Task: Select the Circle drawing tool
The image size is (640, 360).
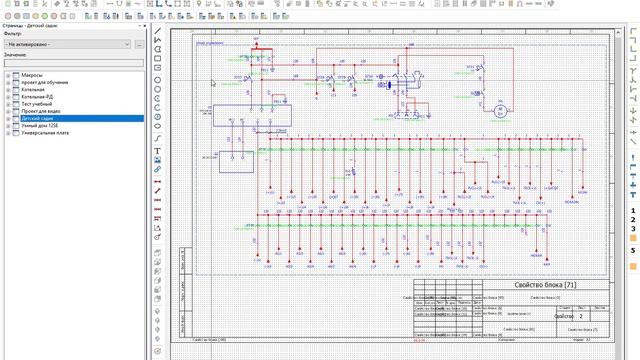Action: coord(158,80)
